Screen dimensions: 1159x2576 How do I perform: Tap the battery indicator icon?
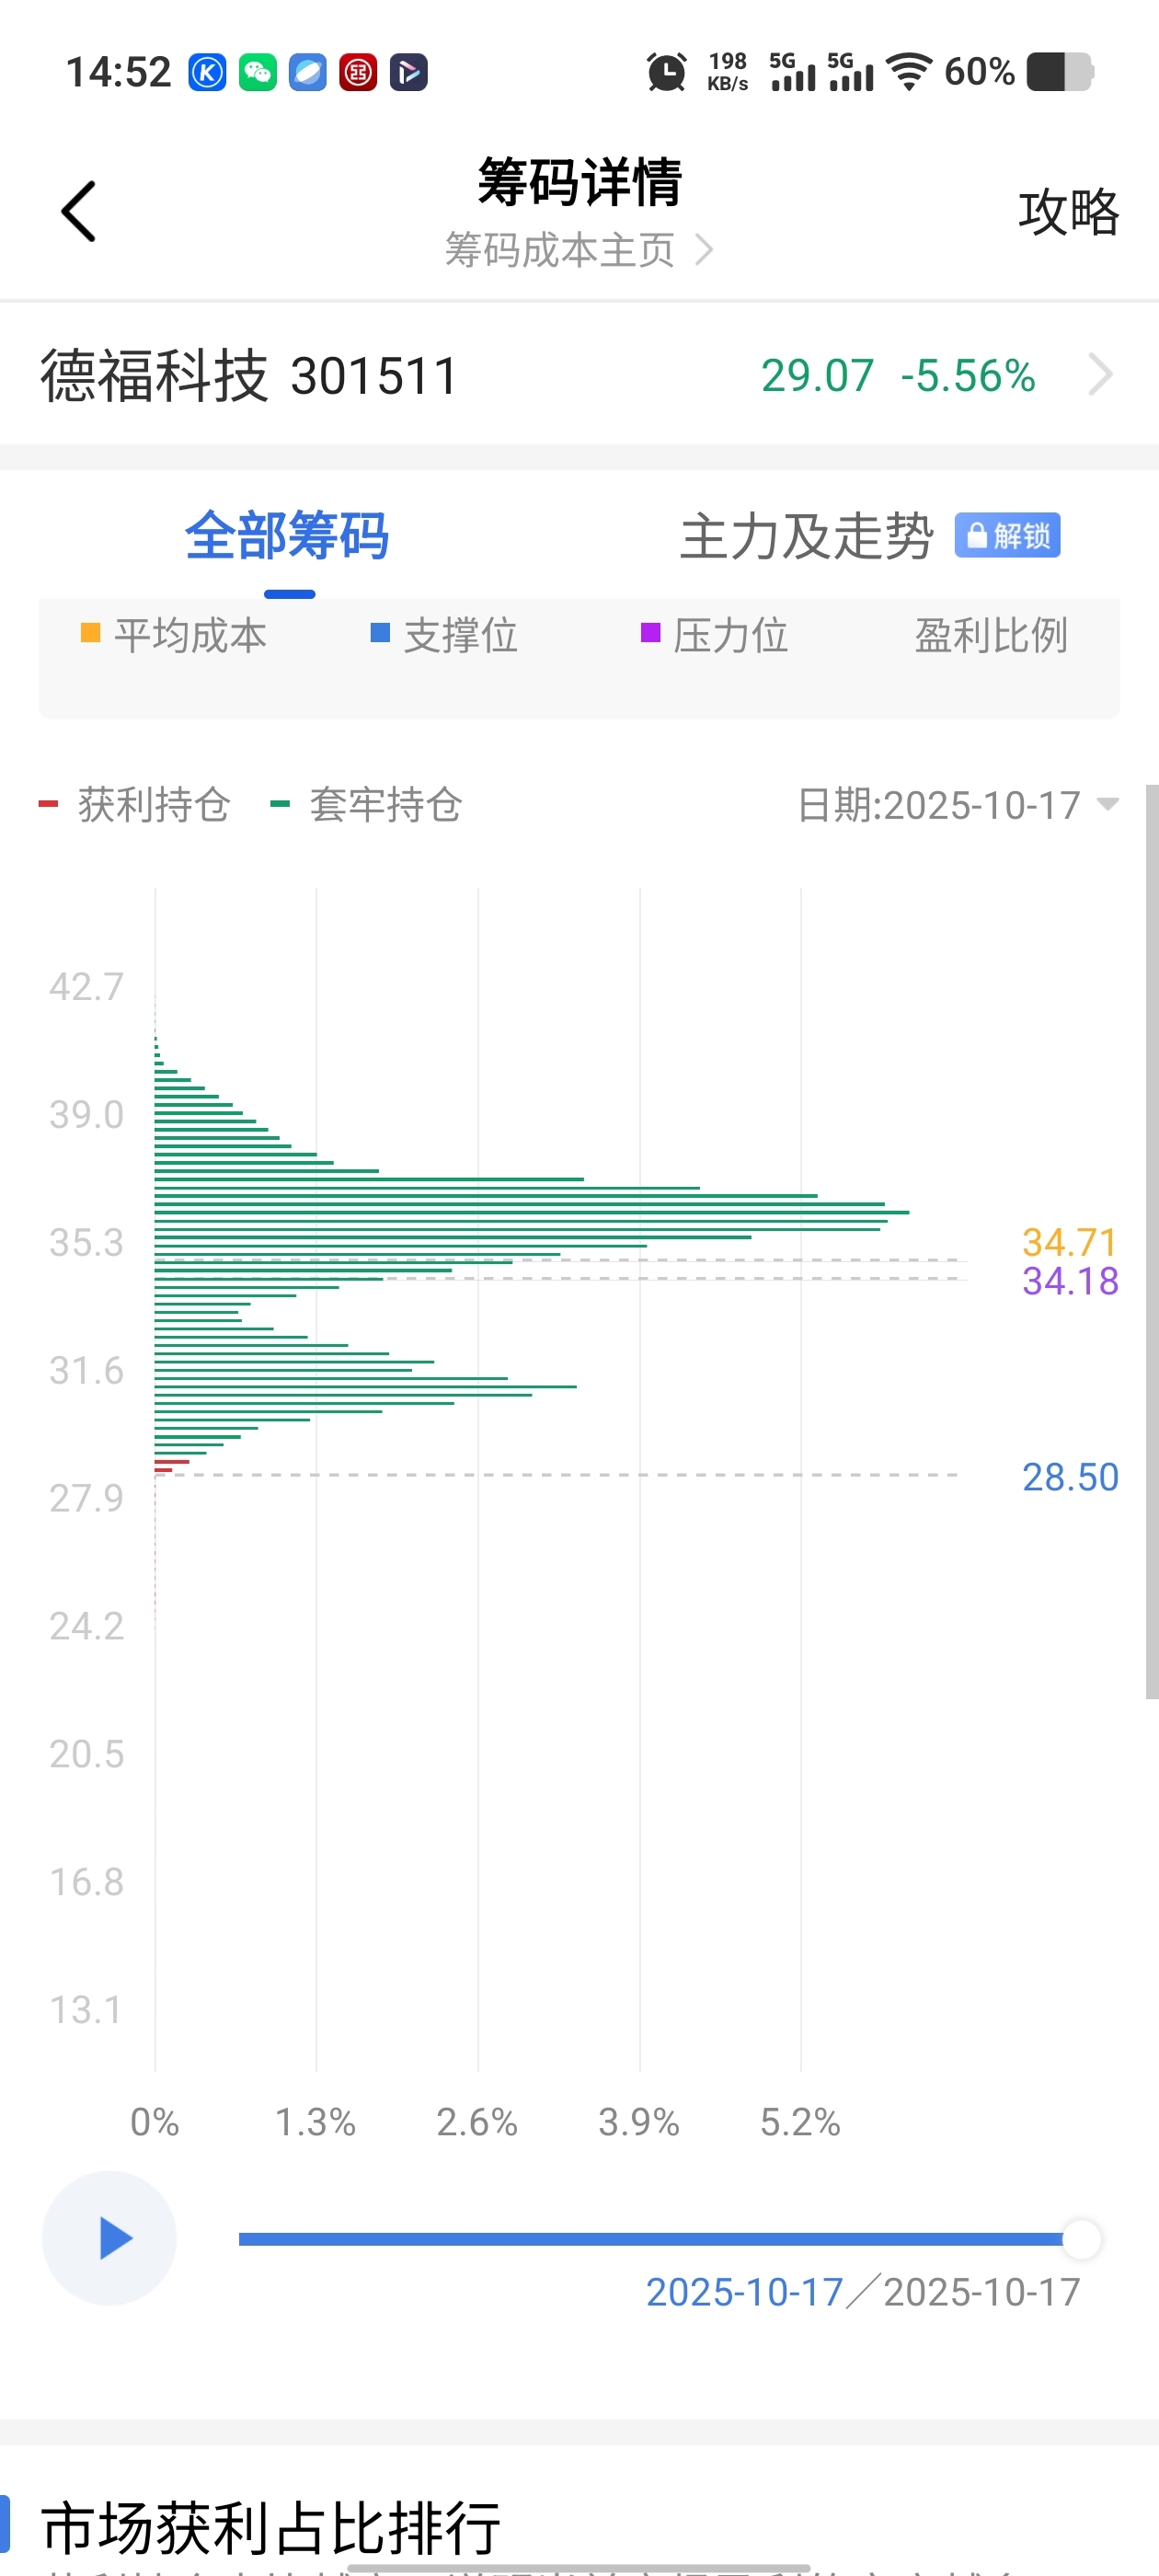(x=1060, y=72)
